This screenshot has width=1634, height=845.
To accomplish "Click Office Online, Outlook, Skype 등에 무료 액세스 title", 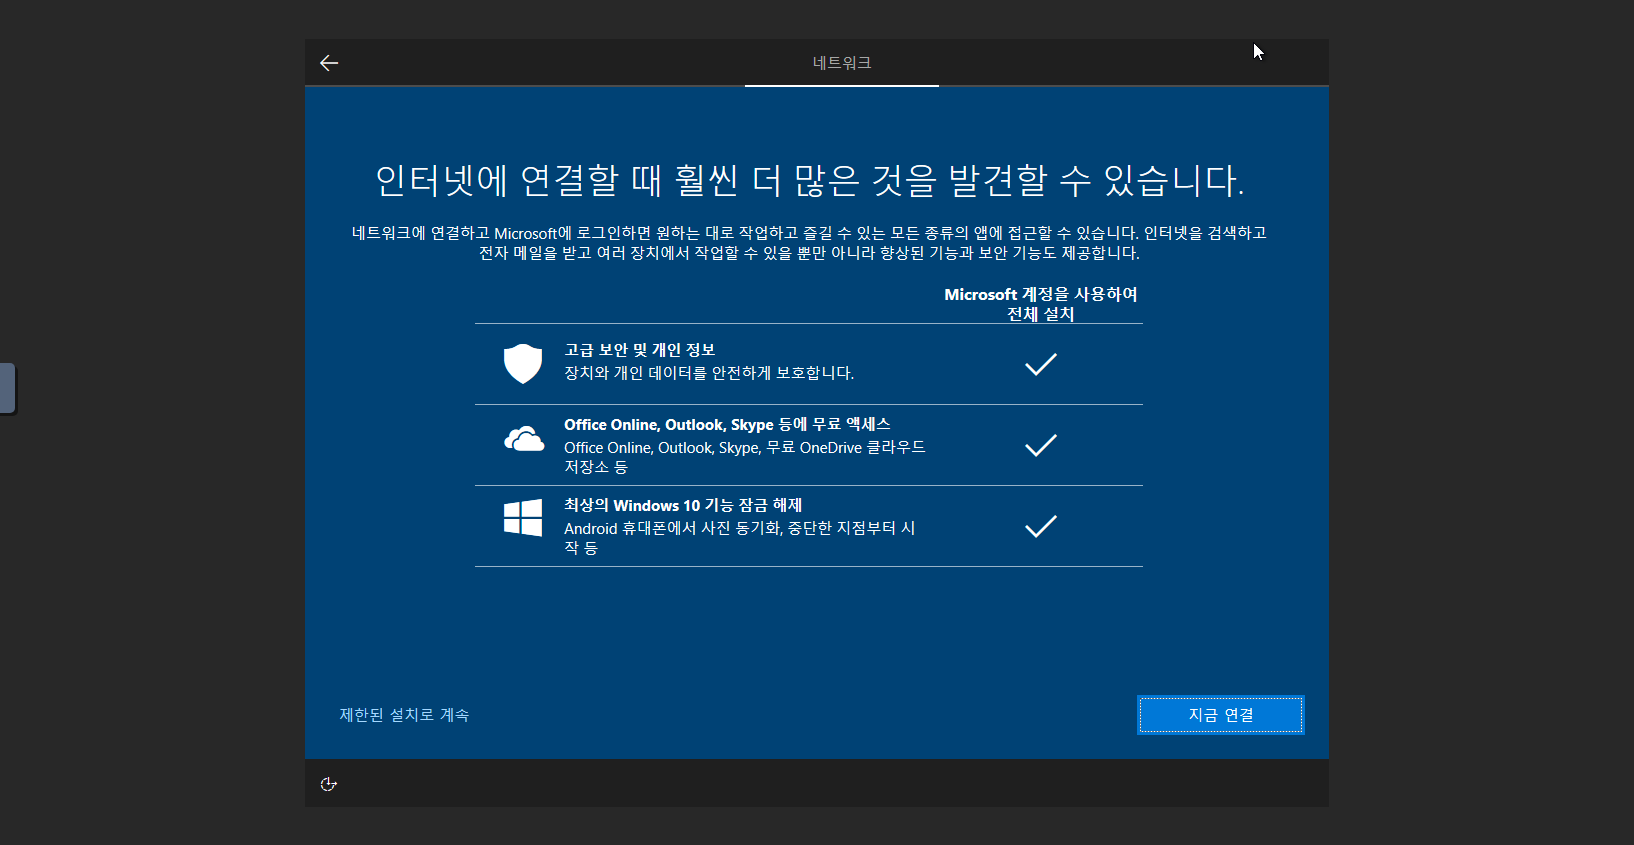I will click(727, 424).
